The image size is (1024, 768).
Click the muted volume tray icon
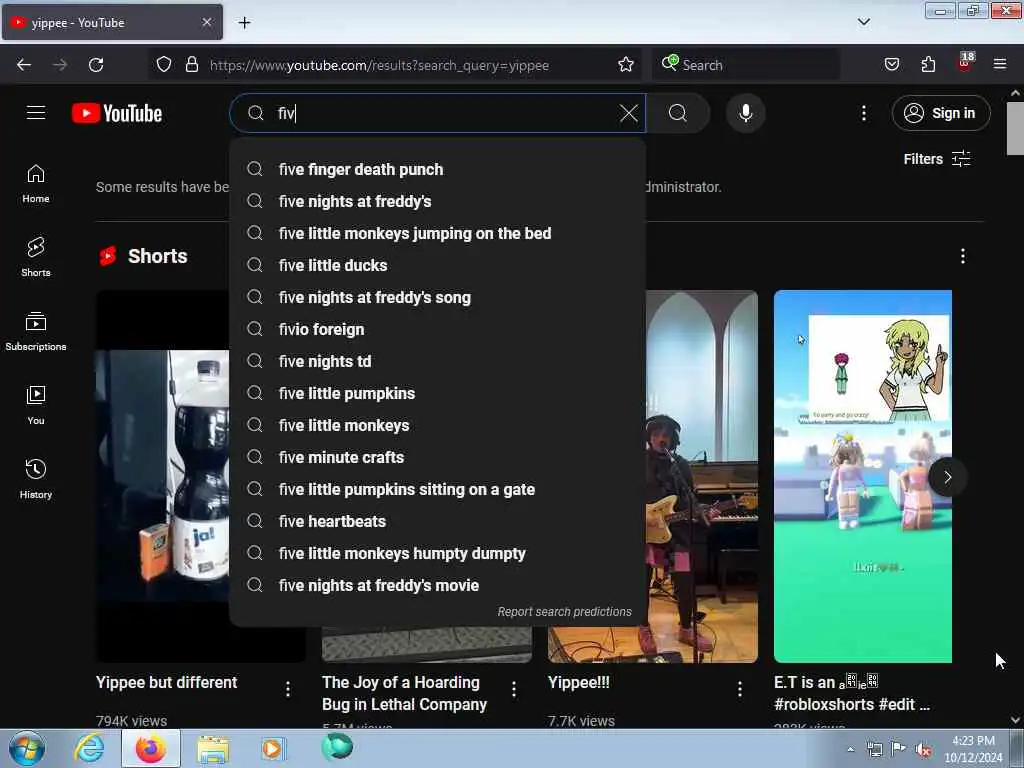923,750
